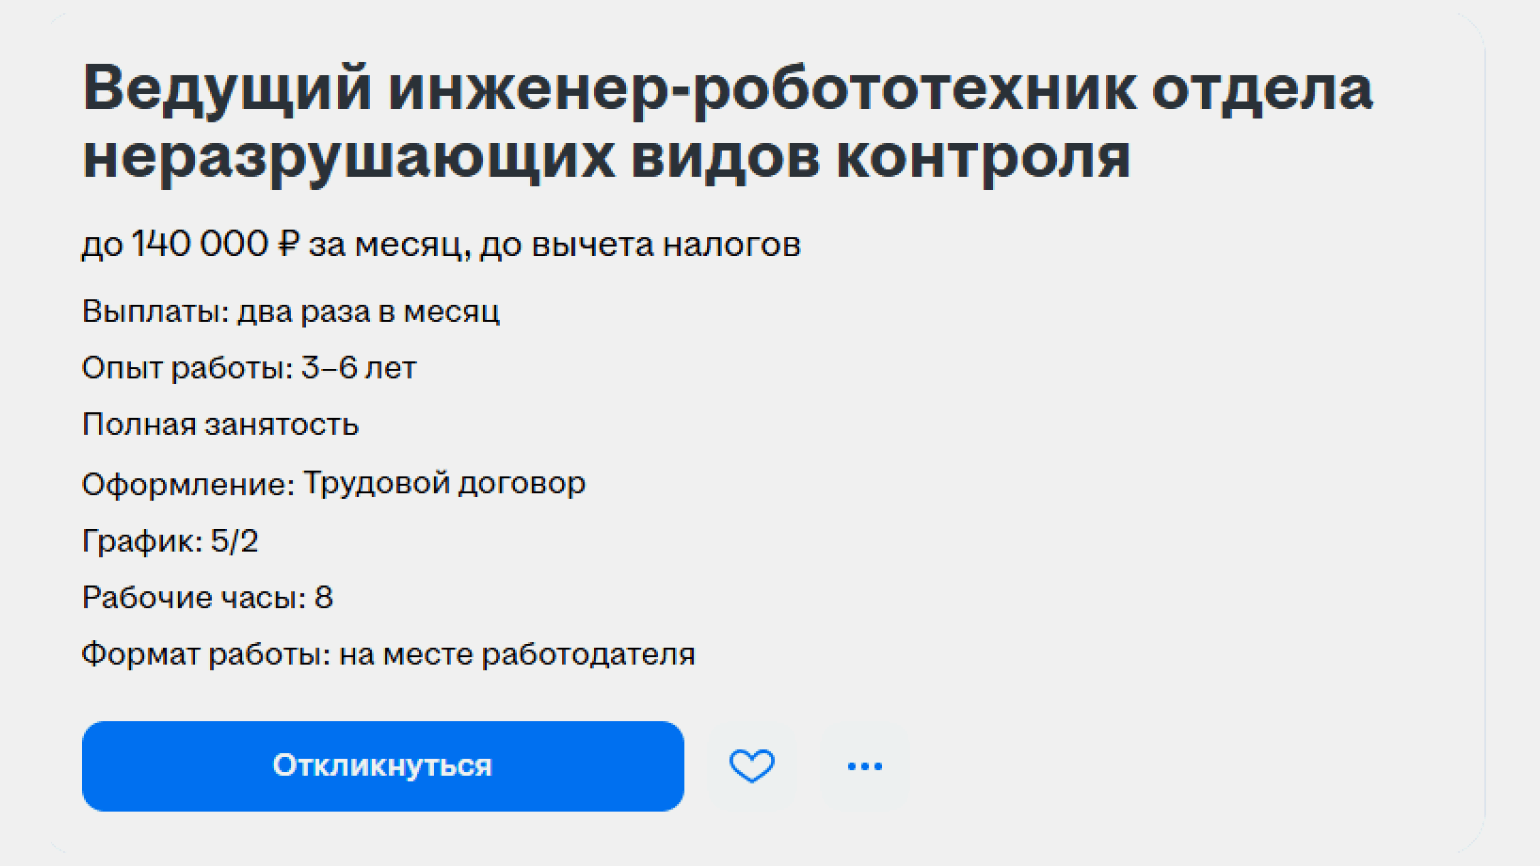1540x866 pixels.
Task: Click the 5/2 schedule value
Action: click(235, 541)
